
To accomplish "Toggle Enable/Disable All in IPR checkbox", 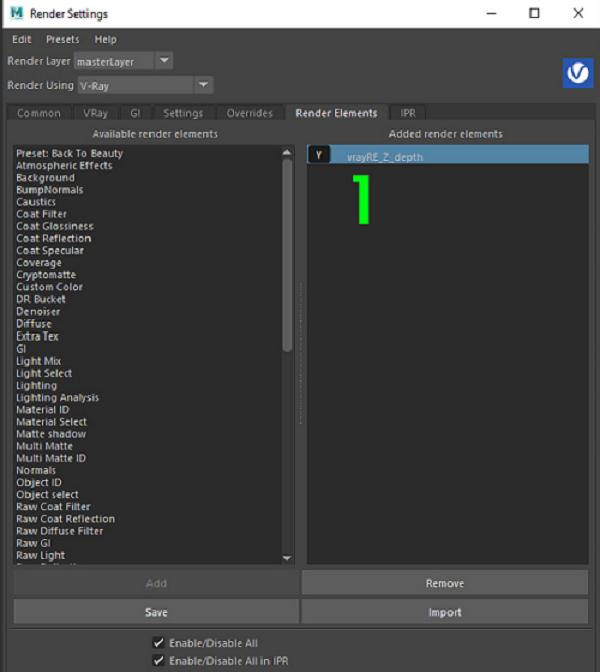I will pos(158,661).
